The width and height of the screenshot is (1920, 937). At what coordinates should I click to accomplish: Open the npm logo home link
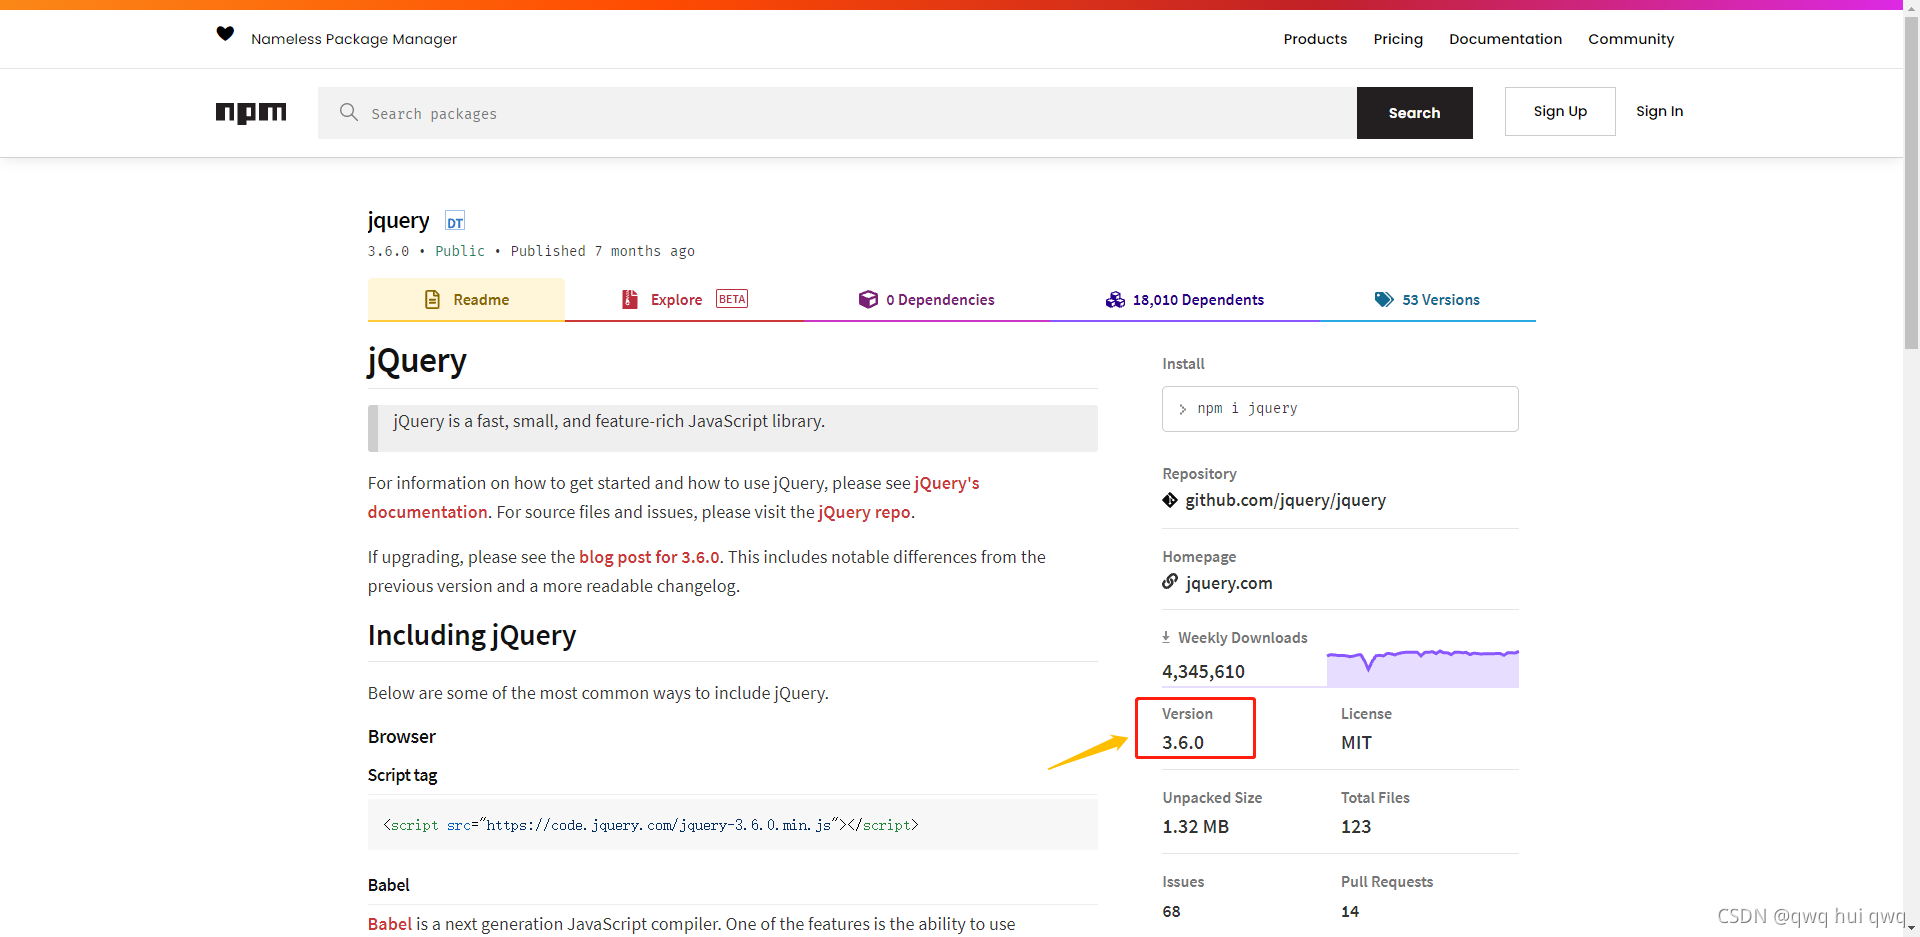(251, 113)
